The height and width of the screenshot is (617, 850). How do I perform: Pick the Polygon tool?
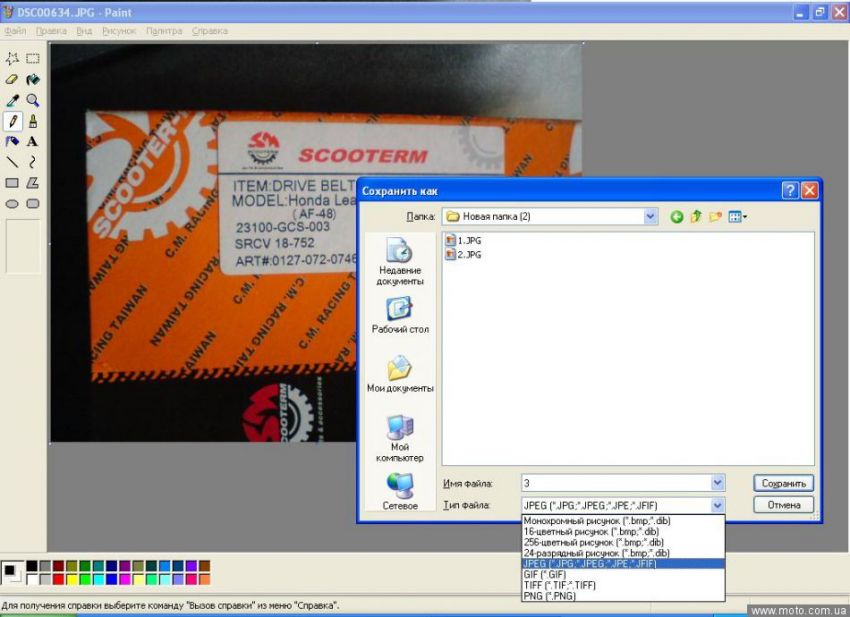[x=33, y=183]
